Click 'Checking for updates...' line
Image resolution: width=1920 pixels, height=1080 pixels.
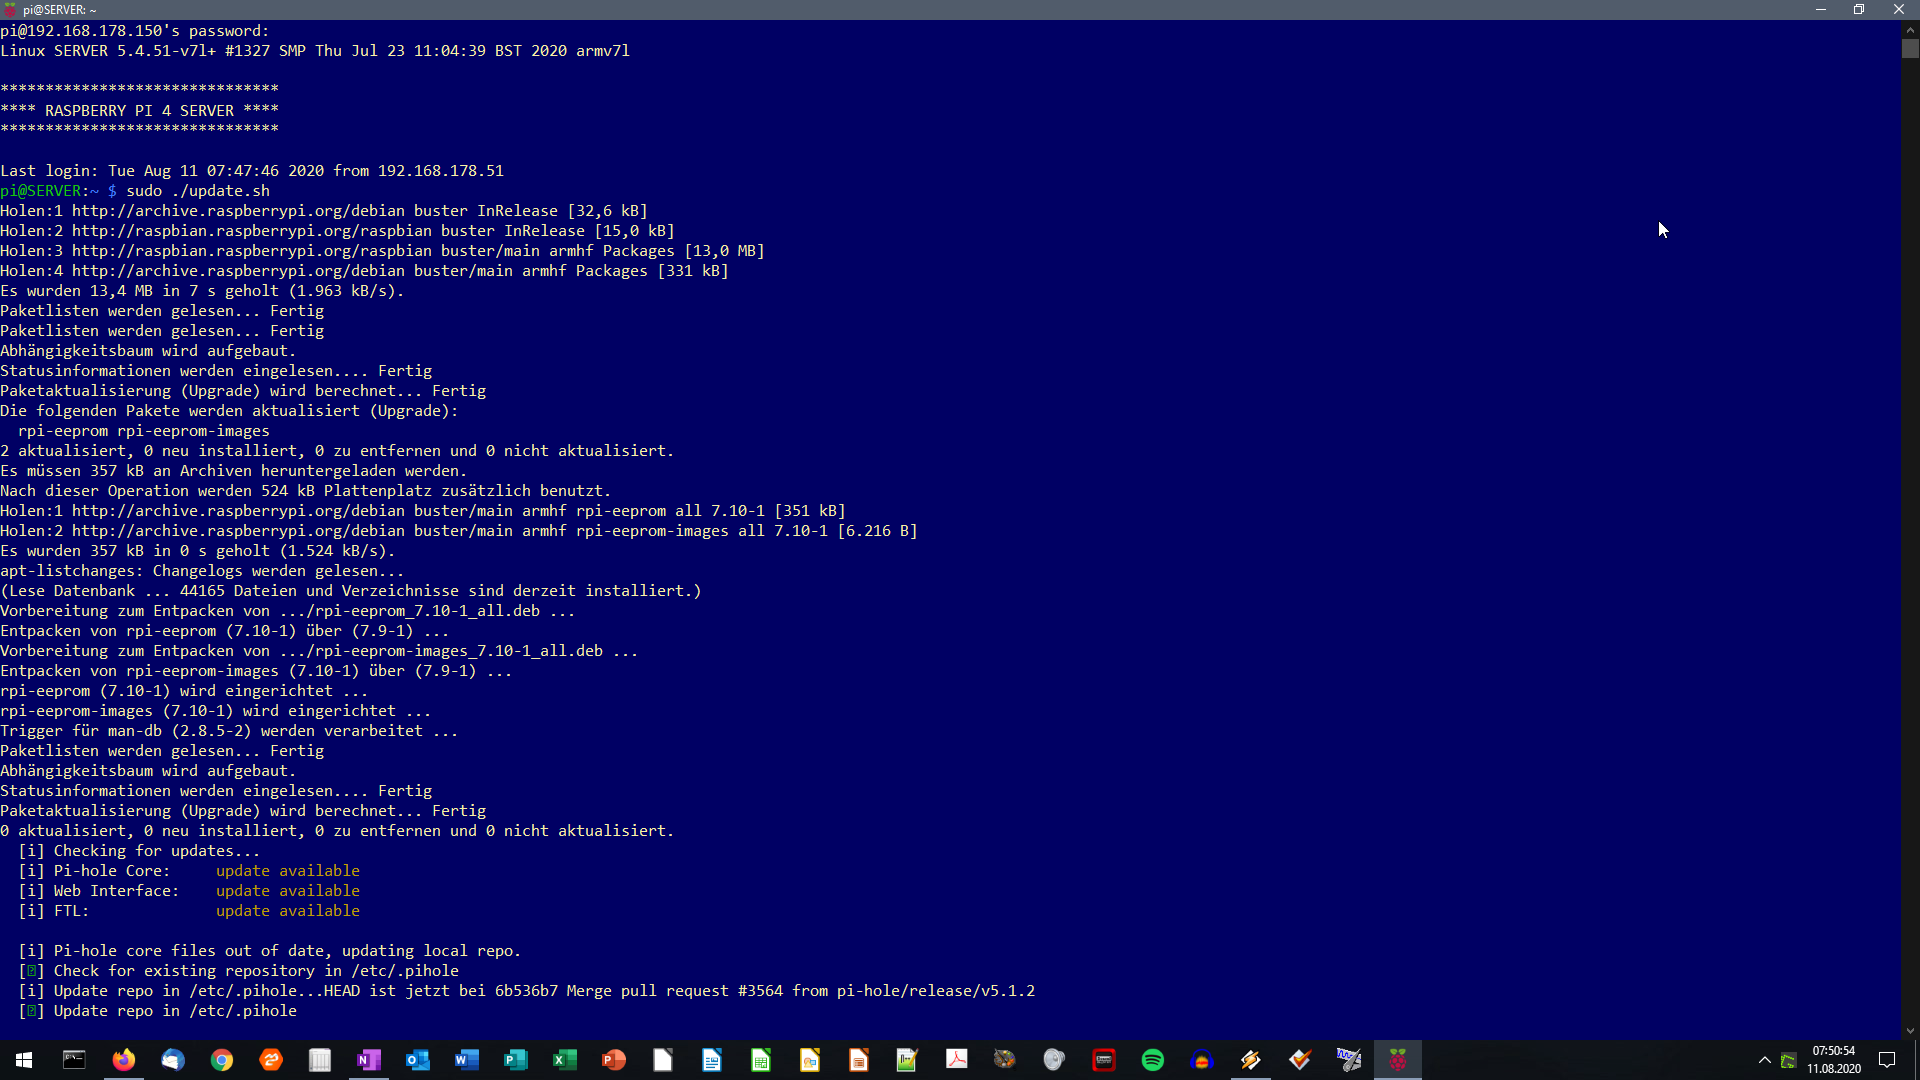pyautogui.click(x=139, y=850)
